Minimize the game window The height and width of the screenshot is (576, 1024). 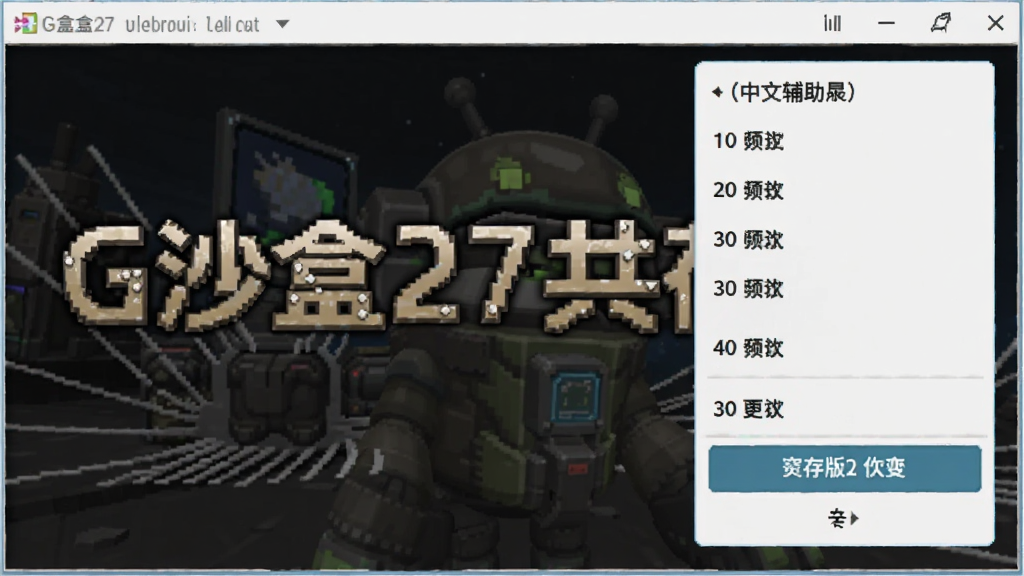pyautogui.click(x=886, y=24)
